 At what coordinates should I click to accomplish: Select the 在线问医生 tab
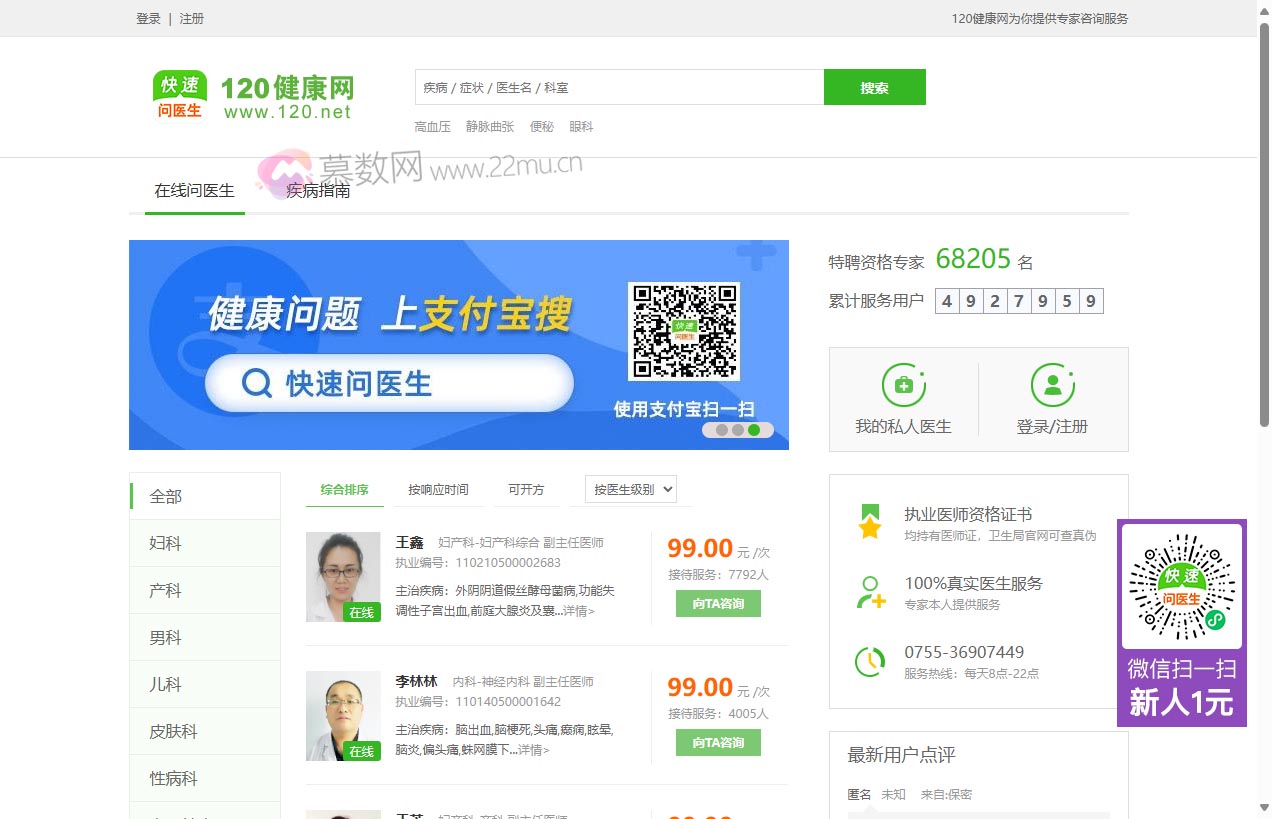point(193,190)
